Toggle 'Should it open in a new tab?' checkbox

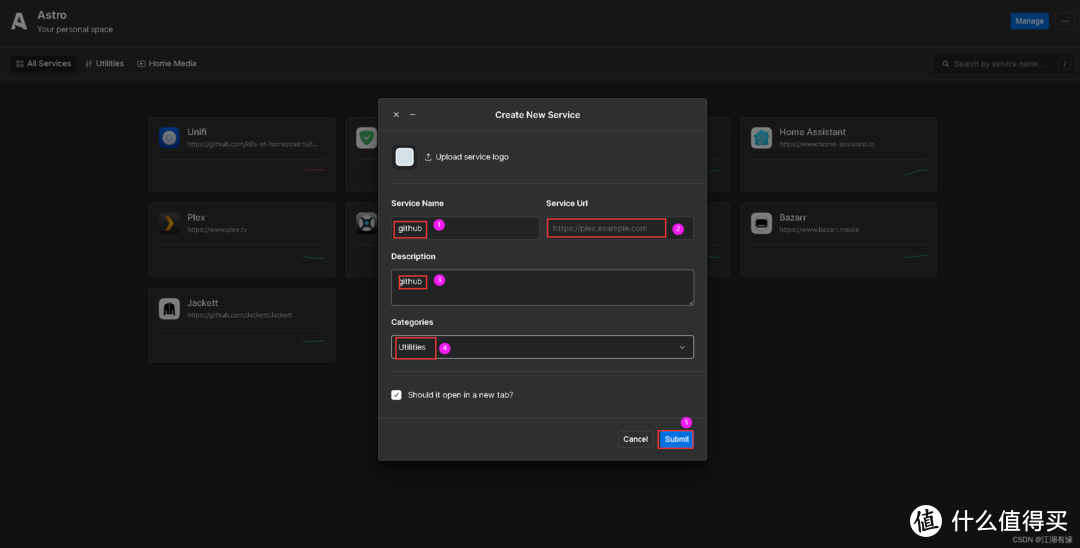[x=396, y=395]
